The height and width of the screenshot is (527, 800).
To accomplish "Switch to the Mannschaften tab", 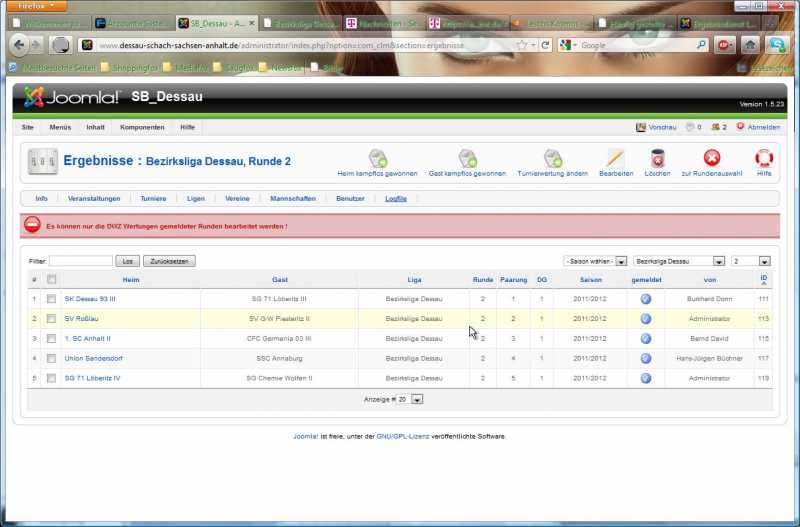I will click(292, 198).
